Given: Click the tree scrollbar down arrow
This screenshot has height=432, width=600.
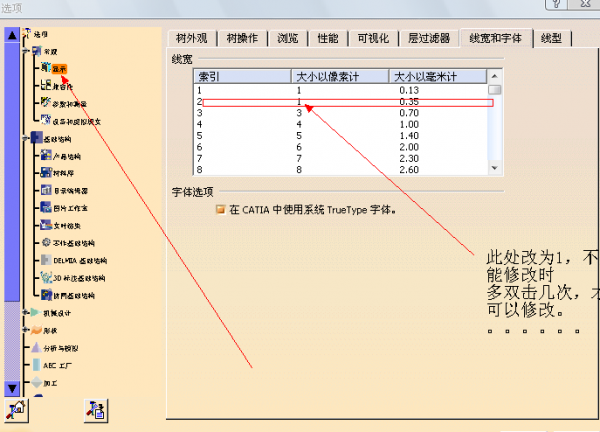Looking at the screenshot, I should [12, 389].
